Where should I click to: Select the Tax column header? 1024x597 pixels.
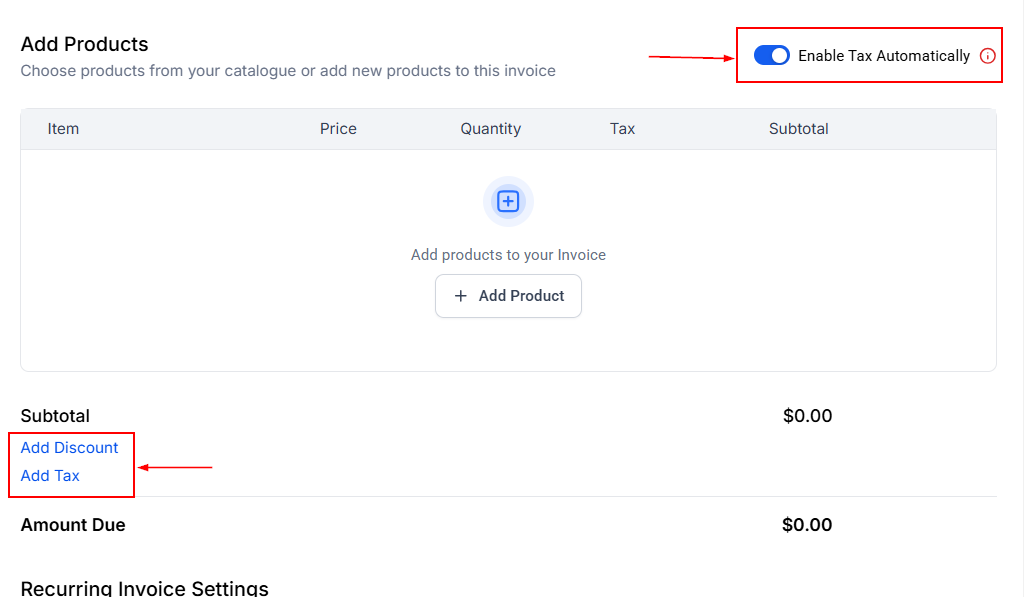[x=622, y=129]
